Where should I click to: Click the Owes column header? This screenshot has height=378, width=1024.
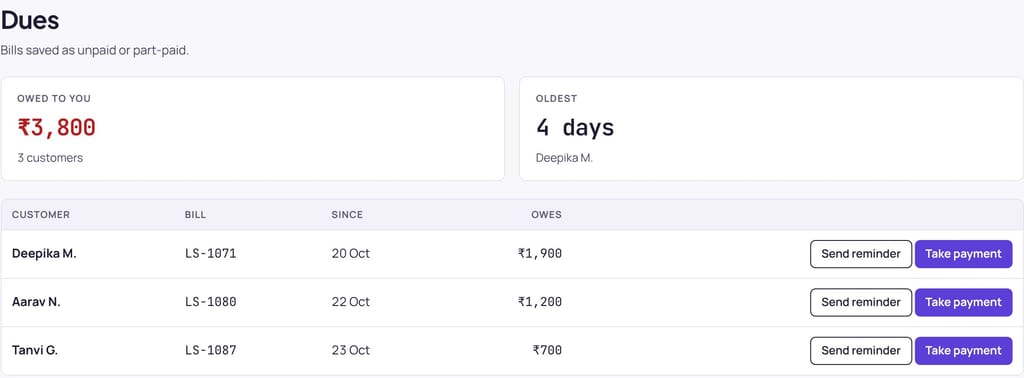(547, 215)
